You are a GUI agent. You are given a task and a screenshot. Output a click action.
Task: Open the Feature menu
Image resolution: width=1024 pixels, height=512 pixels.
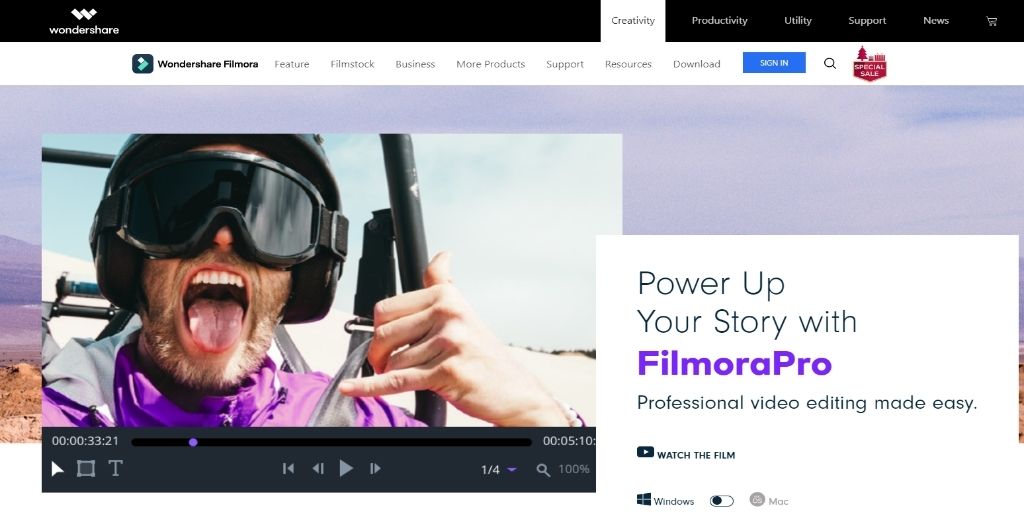click(x=291, y=64)
